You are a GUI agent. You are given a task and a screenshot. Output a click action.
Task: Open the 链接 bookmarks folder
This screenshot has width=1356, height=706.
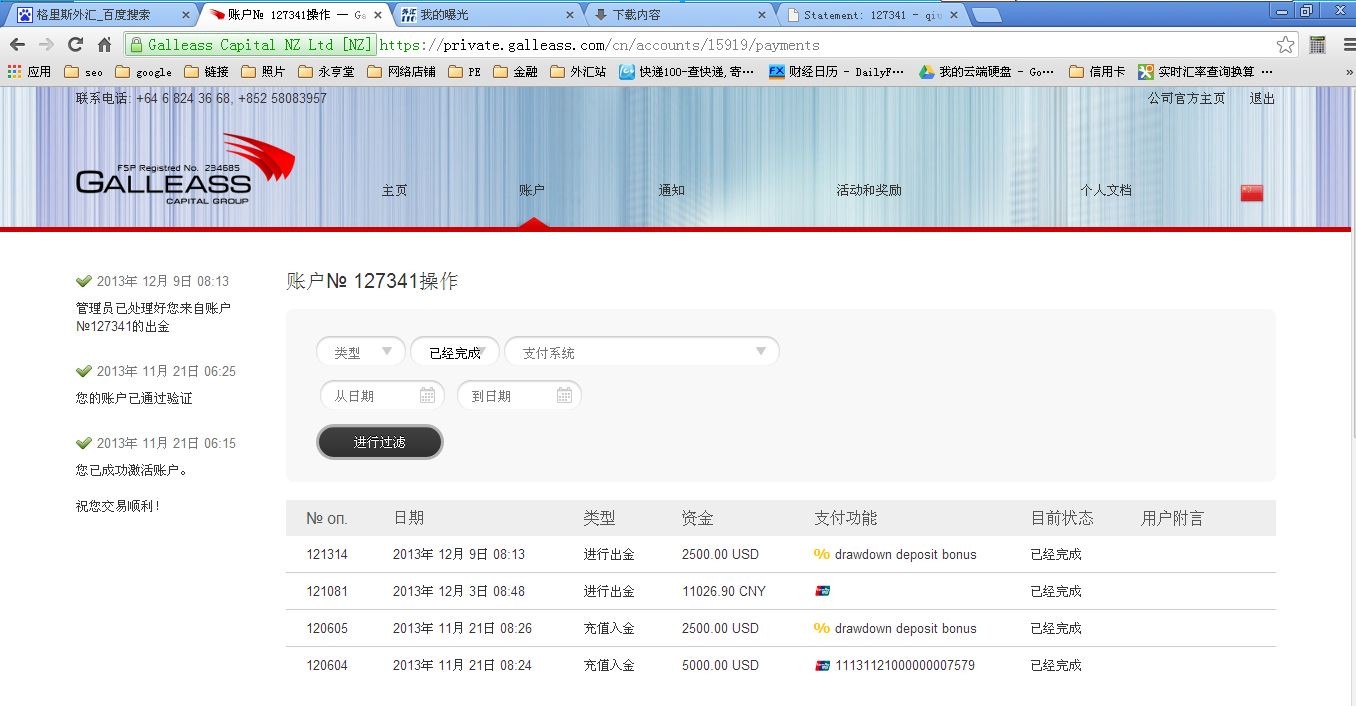click(x=206, y=72)
